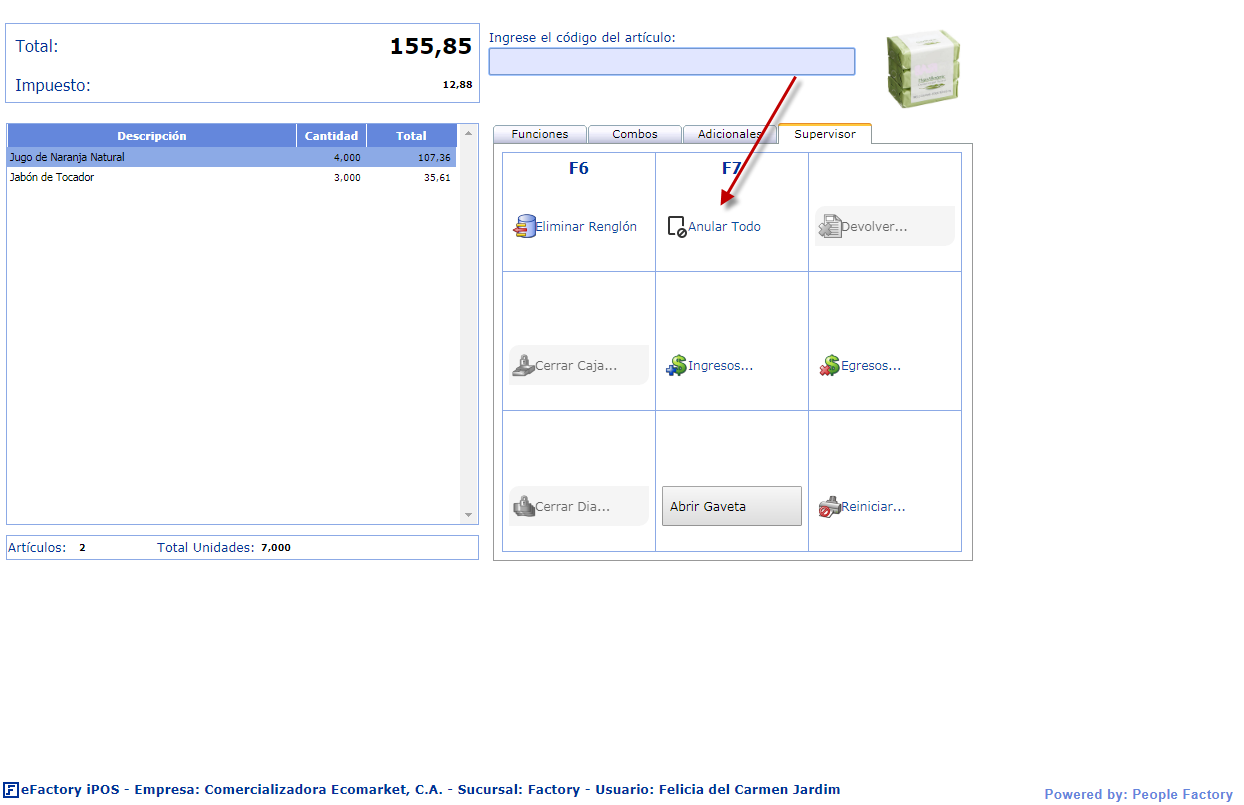Click the soap product thumbnail image
1244x805 pixels.
pos(922,67)
